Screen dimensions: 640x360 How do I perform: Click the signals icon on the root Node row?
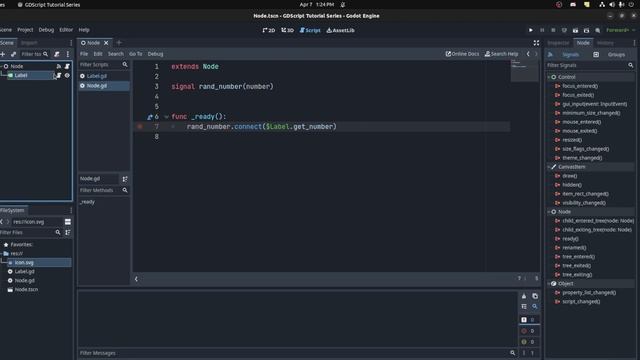coord(59,66)
